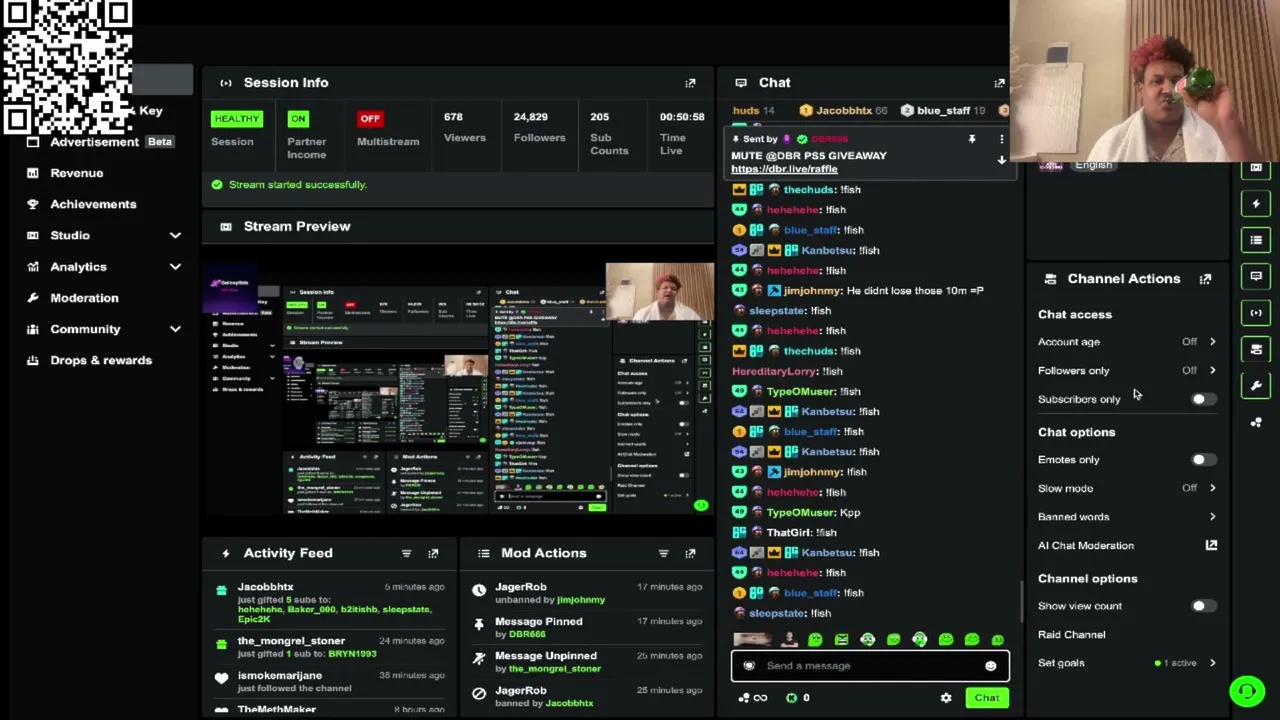Click the wrench icon in right sidebar
Screen dimensions: 1280x720
(1256, 386)
